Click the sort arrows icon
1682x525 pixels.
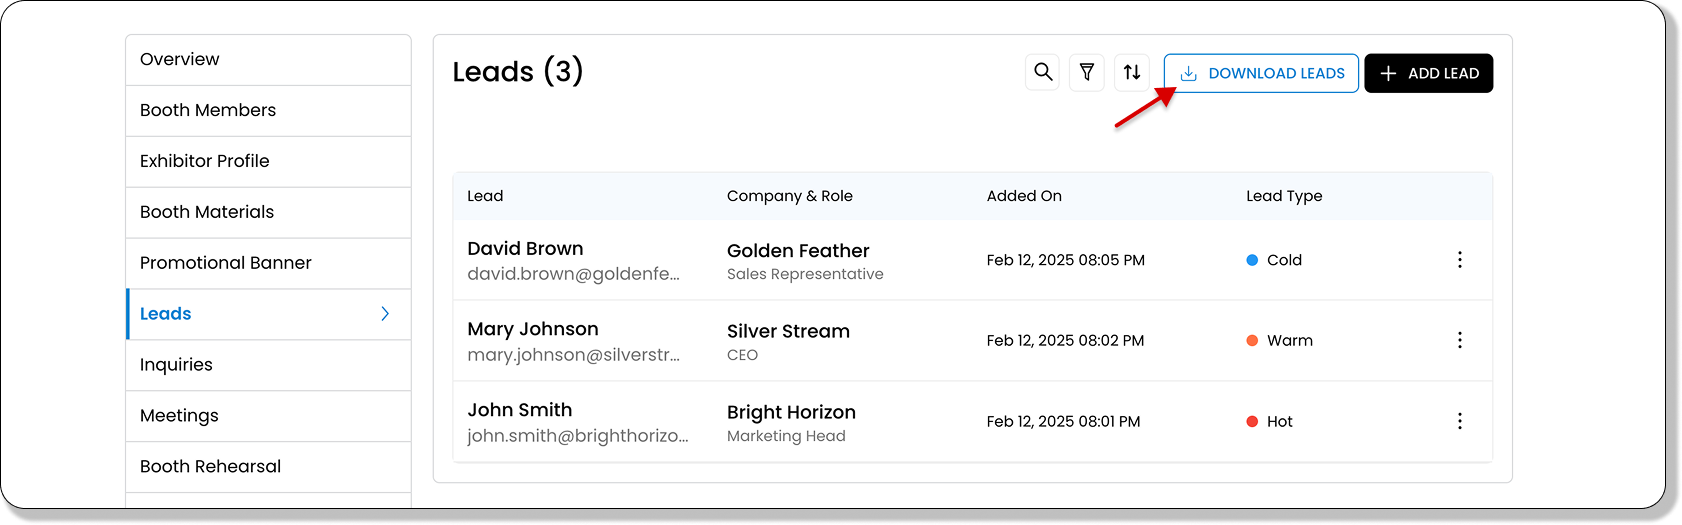point(1132,72)
